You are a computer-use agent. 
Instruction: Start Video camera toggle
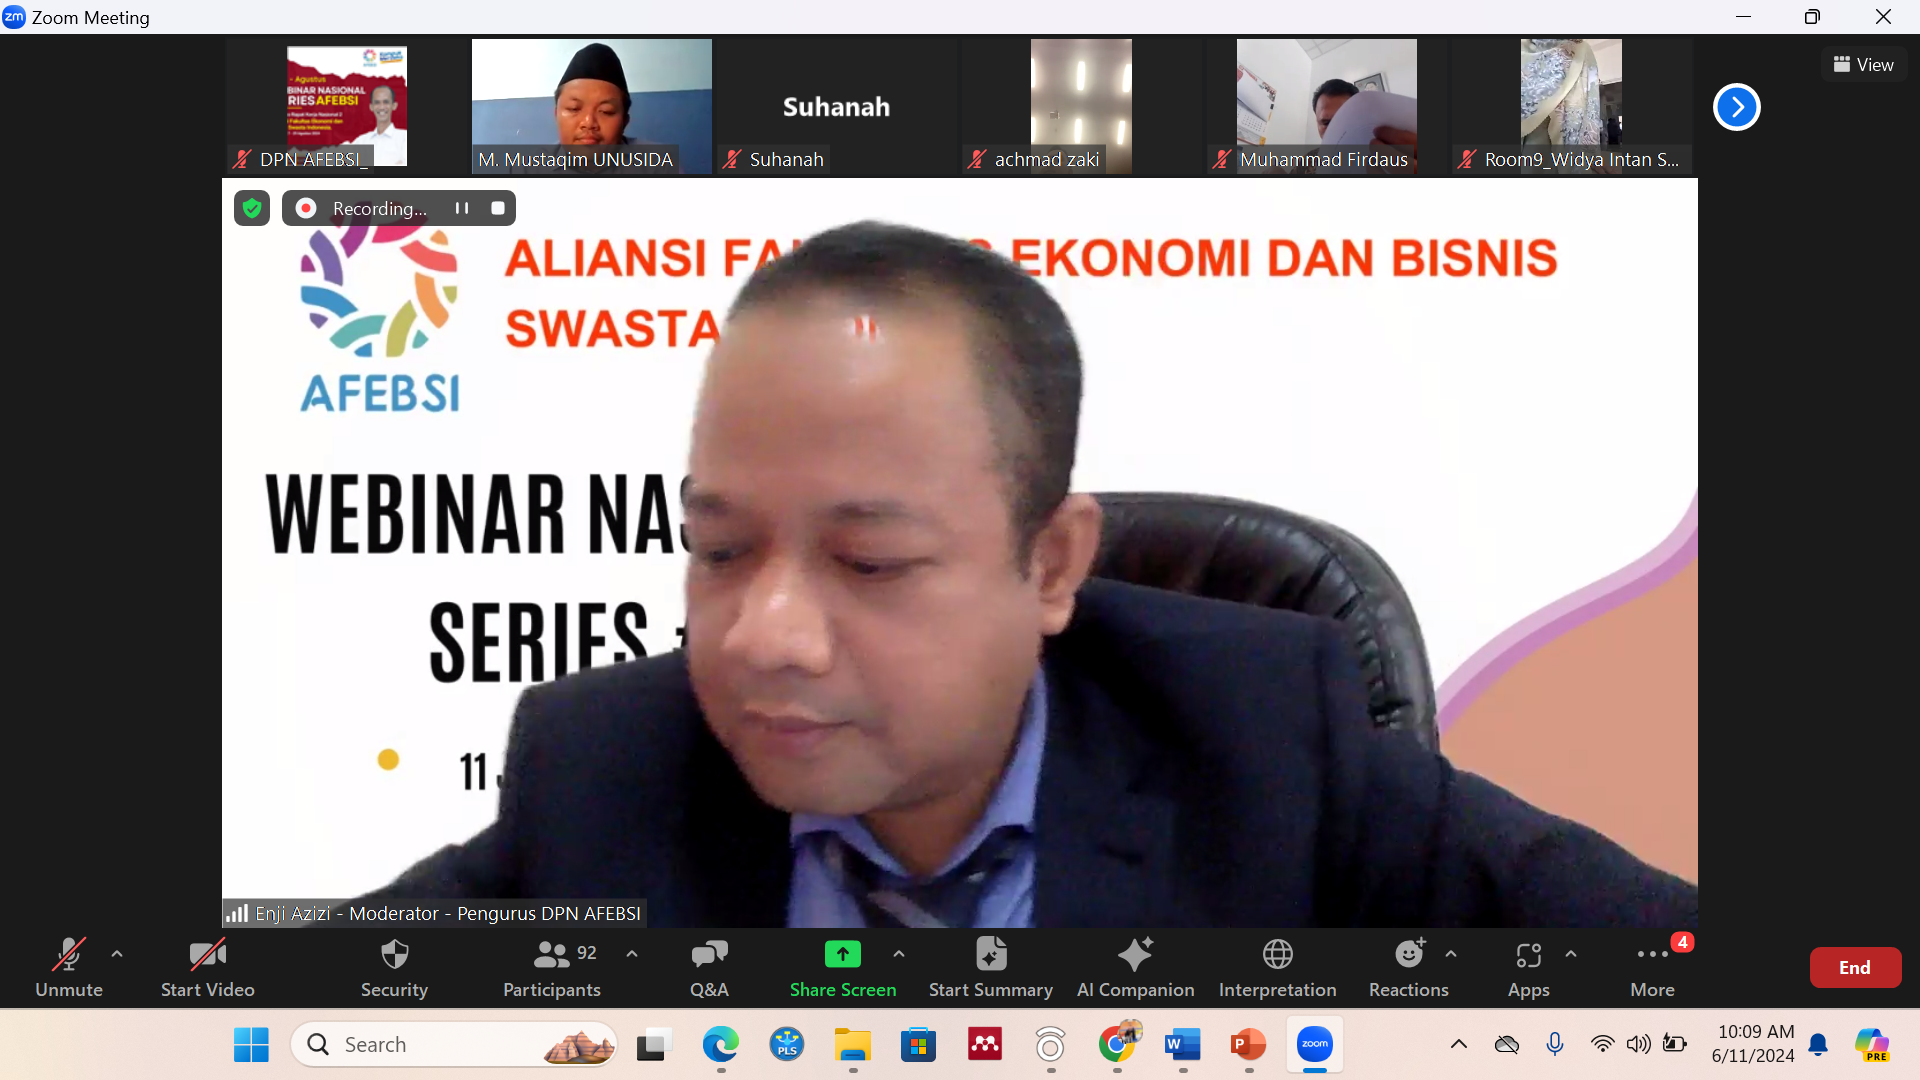pos(208,967)
